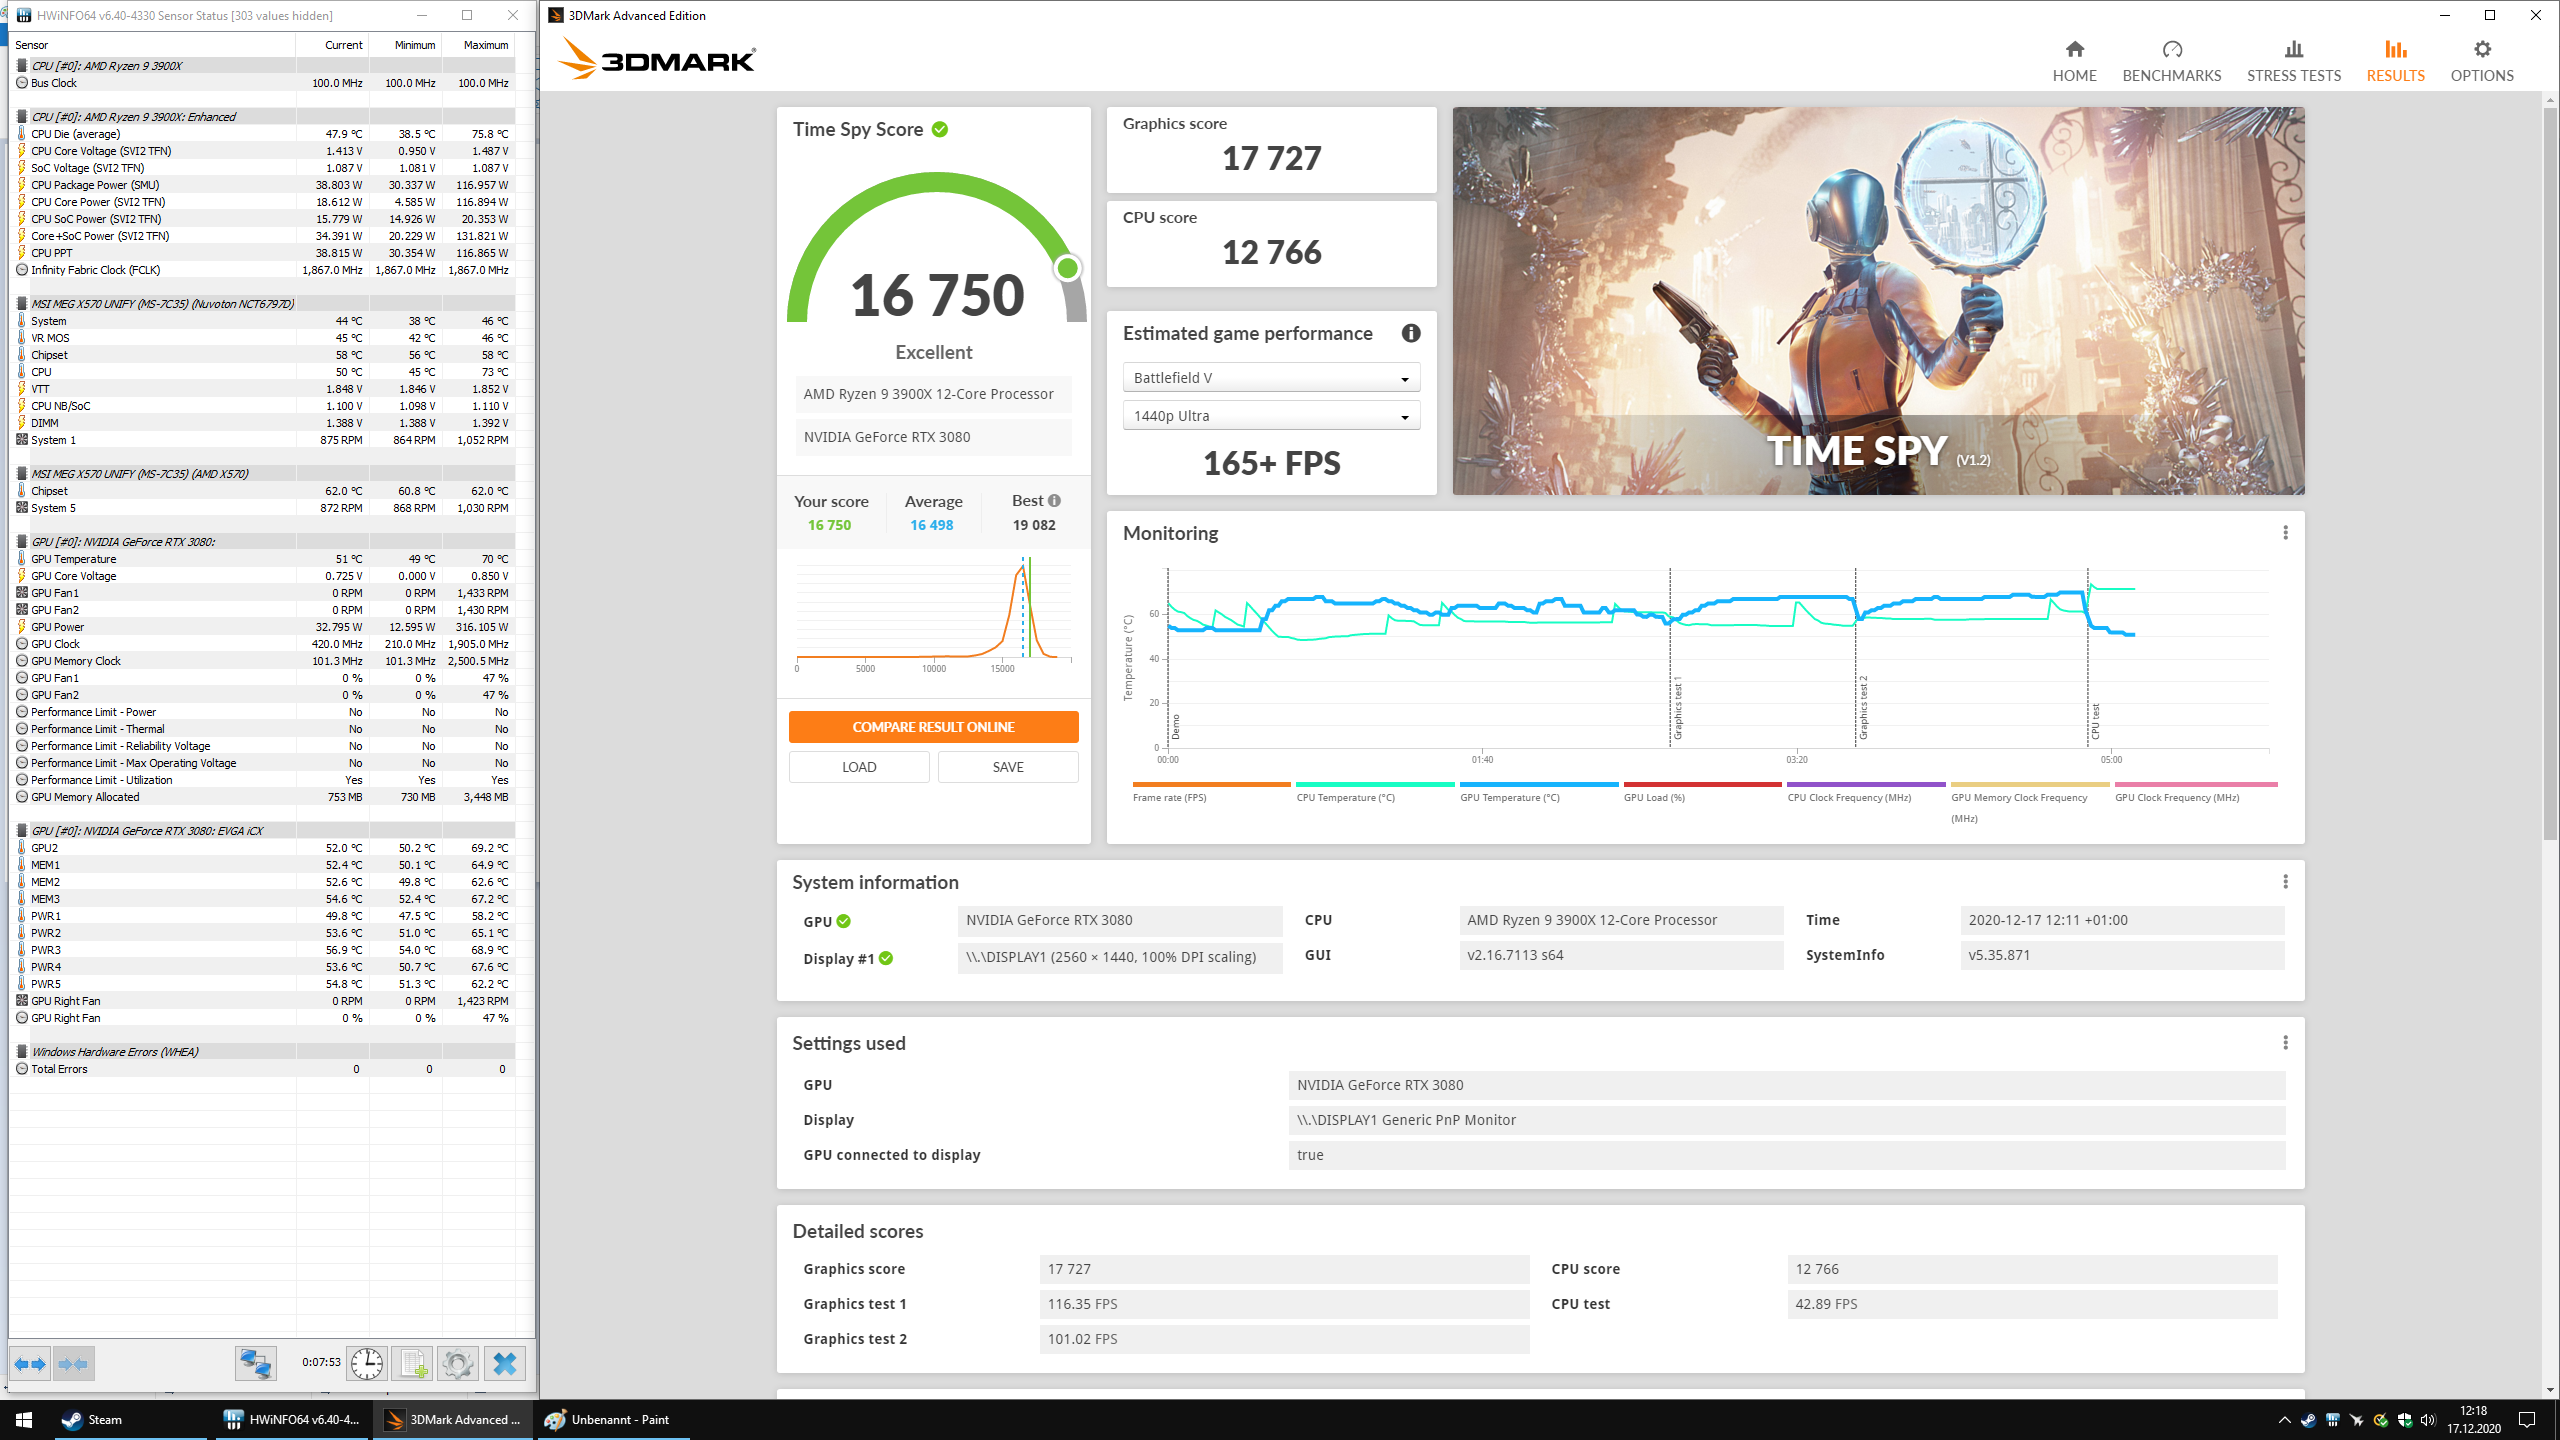
Task: Switch to the STRESS TESTS tab
Action: (x=2293, y=61)
